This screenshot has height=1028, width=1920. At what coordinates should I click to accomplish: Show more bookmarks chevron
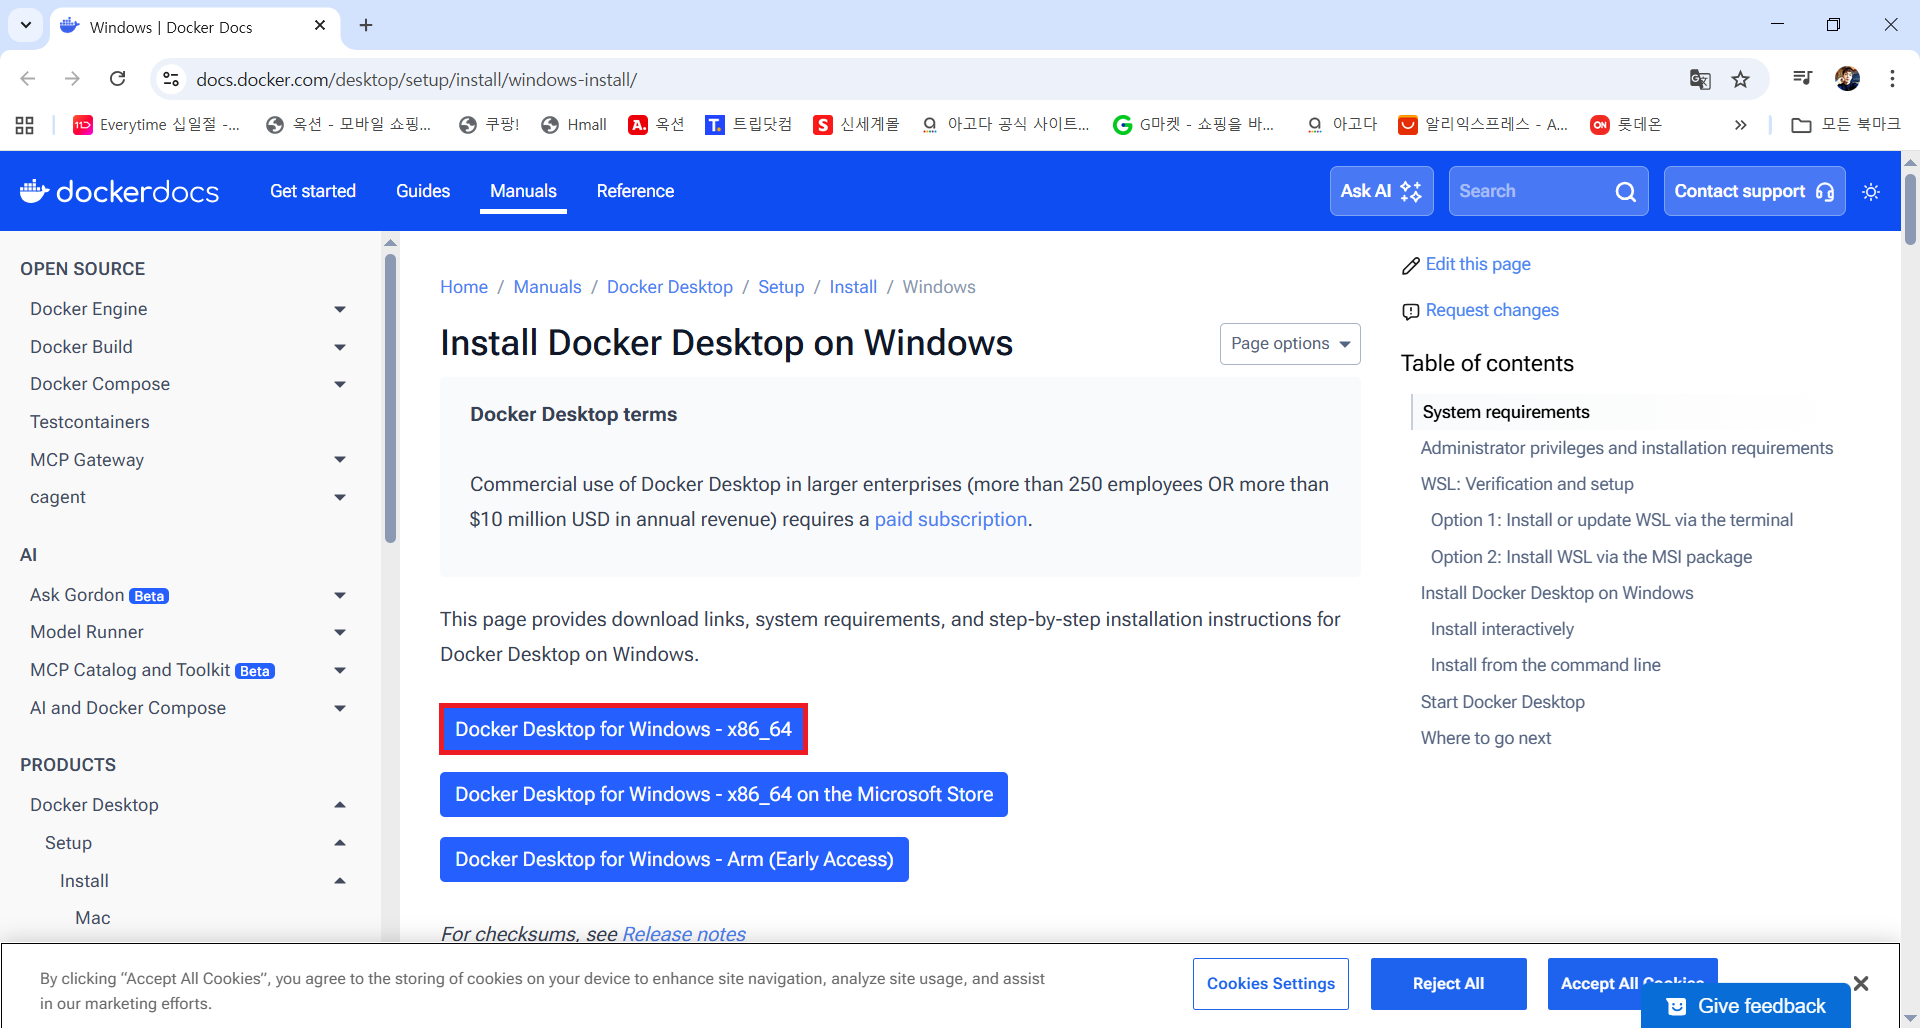pos(1740,125)
